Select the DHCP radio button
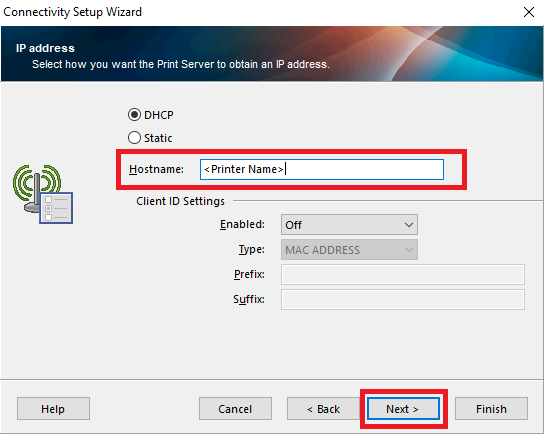Viewport: 544px width, 434px height. (134, 115)
